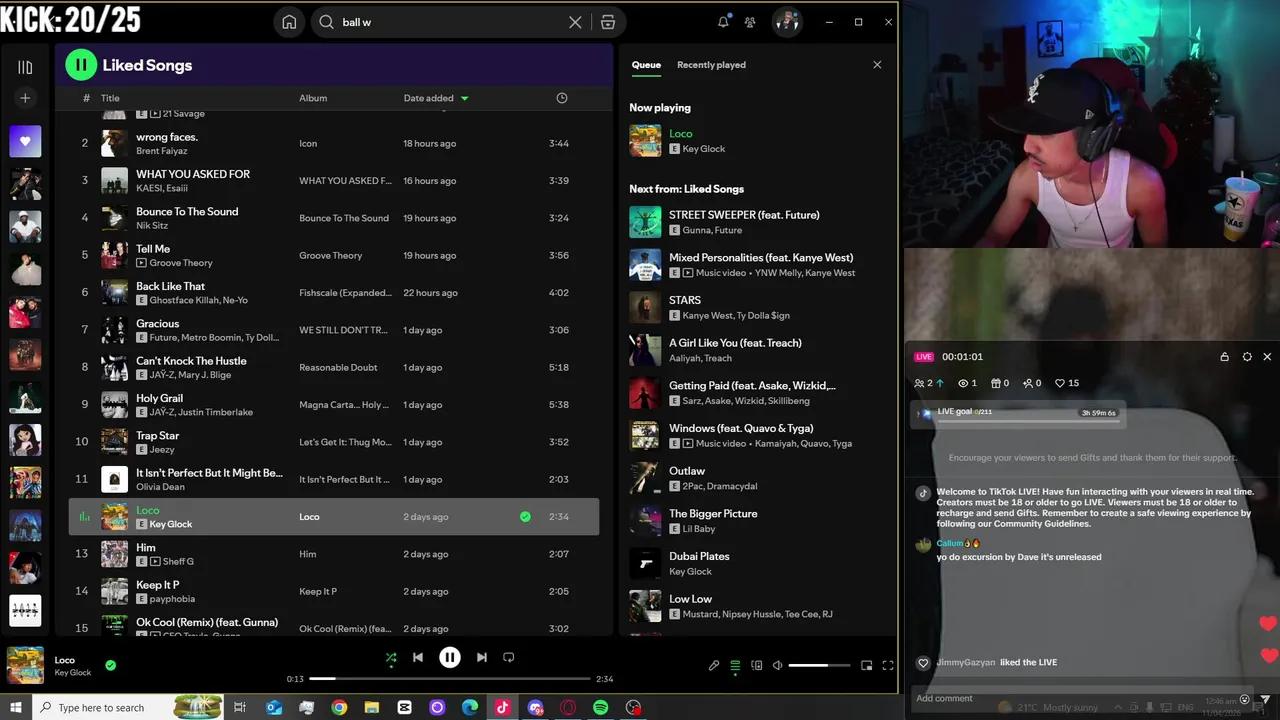Click the Key Glock link under Now playing
The image size is (1280, 720).
(x=704, y=149)
